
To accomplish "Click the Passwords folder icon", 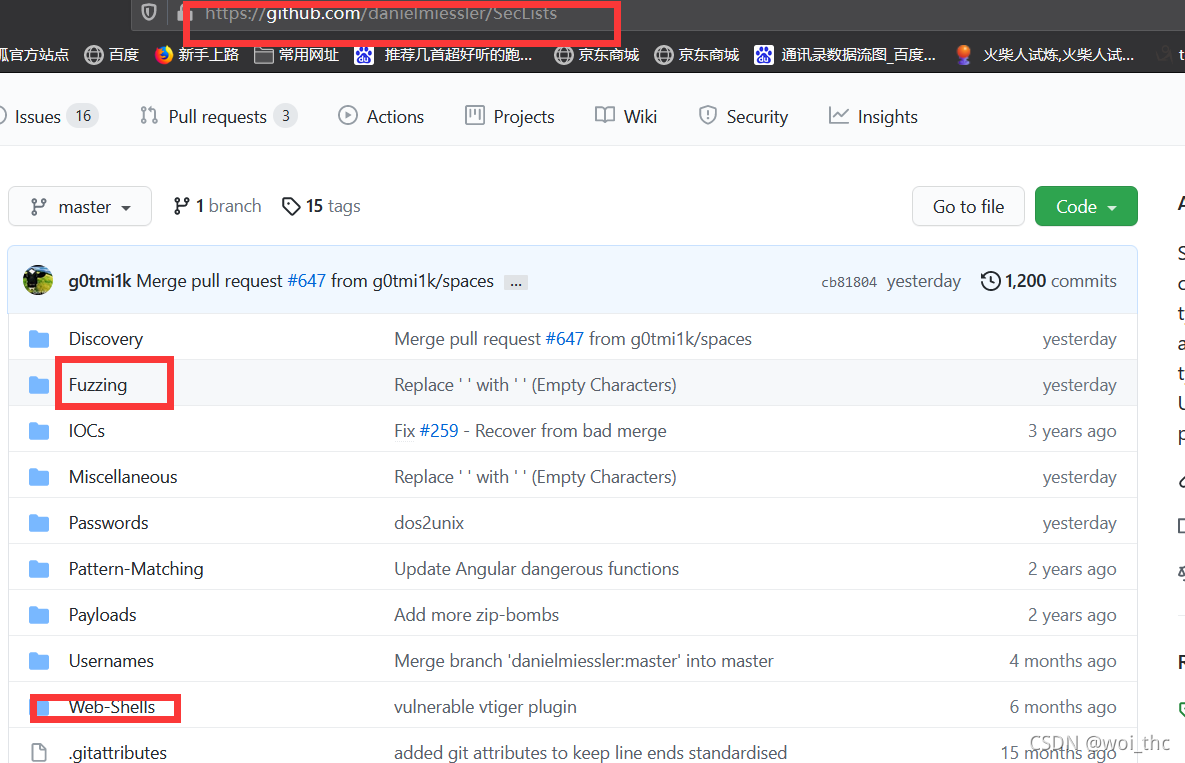I will [x=39, y=523].
